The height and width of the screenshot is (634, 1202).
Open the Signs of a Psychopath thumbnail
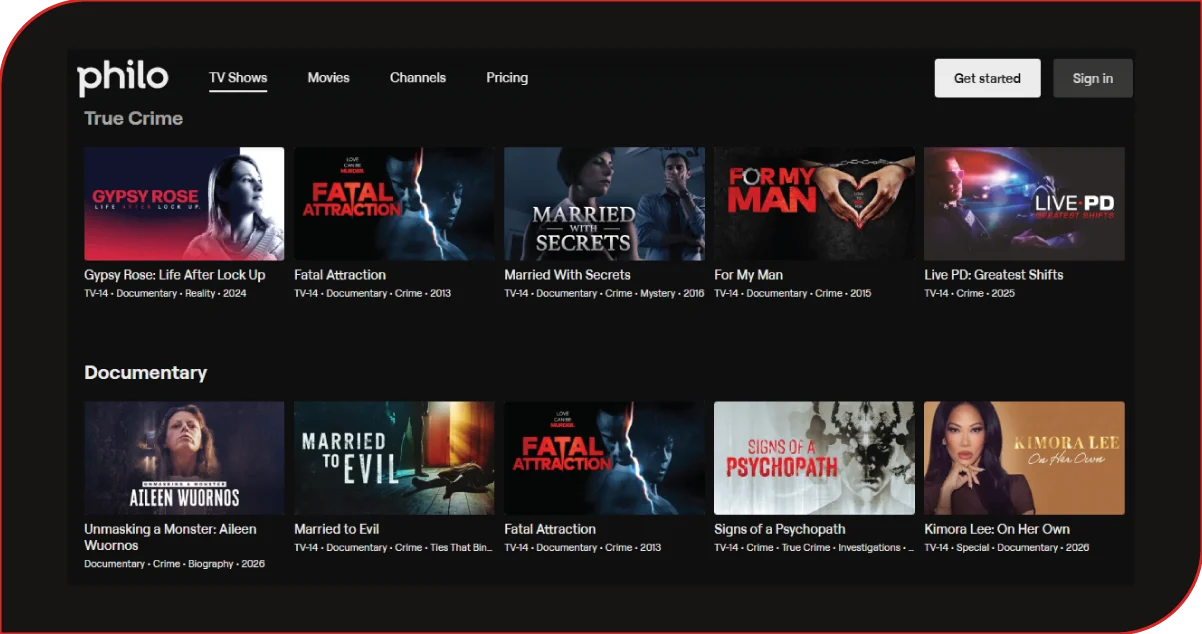pos(814,458)
